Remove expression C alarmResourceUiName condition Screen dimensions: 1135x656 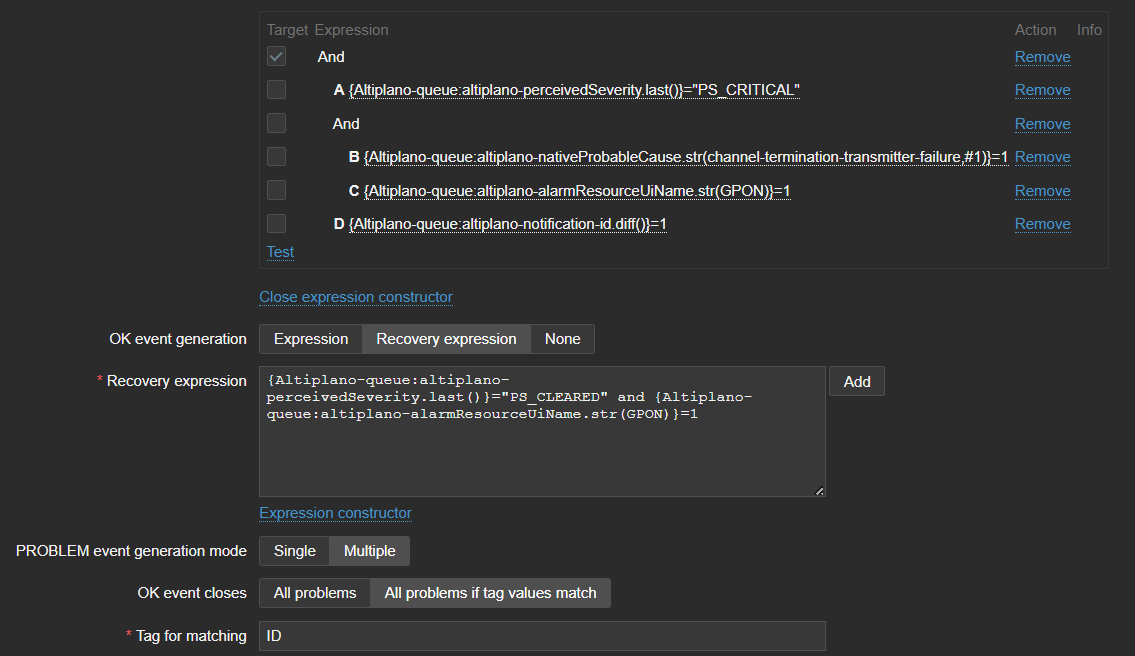[1042, 191]
